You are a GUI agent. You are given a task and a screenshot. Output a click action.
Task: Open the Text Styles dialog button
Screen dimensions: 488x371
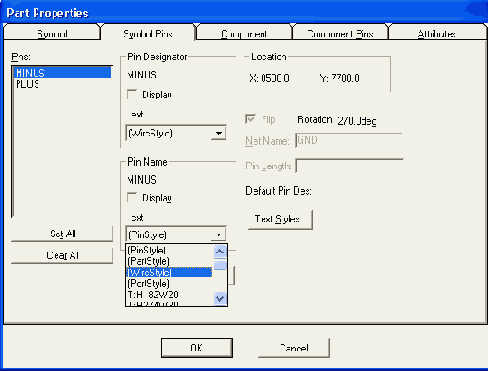coord(280,219)
